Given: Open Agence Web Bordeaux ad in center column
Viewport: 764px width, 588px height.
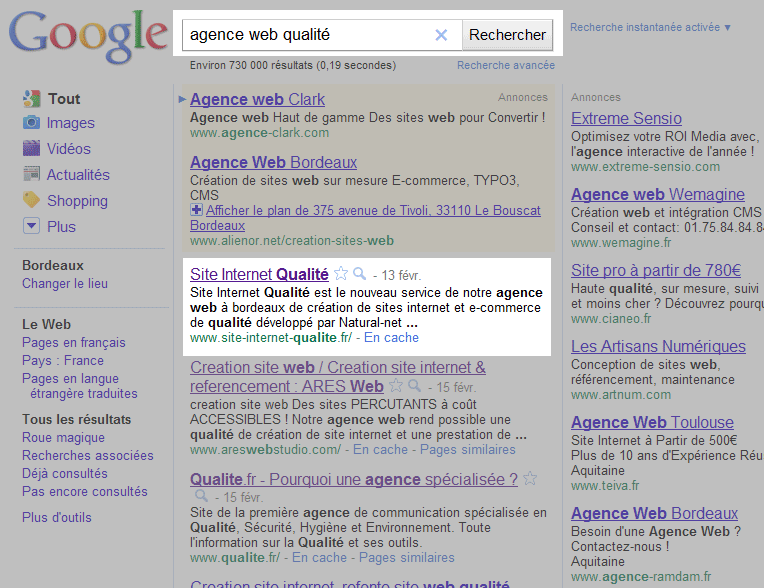Looking at the screenshot, I should [x=273, y=162].
